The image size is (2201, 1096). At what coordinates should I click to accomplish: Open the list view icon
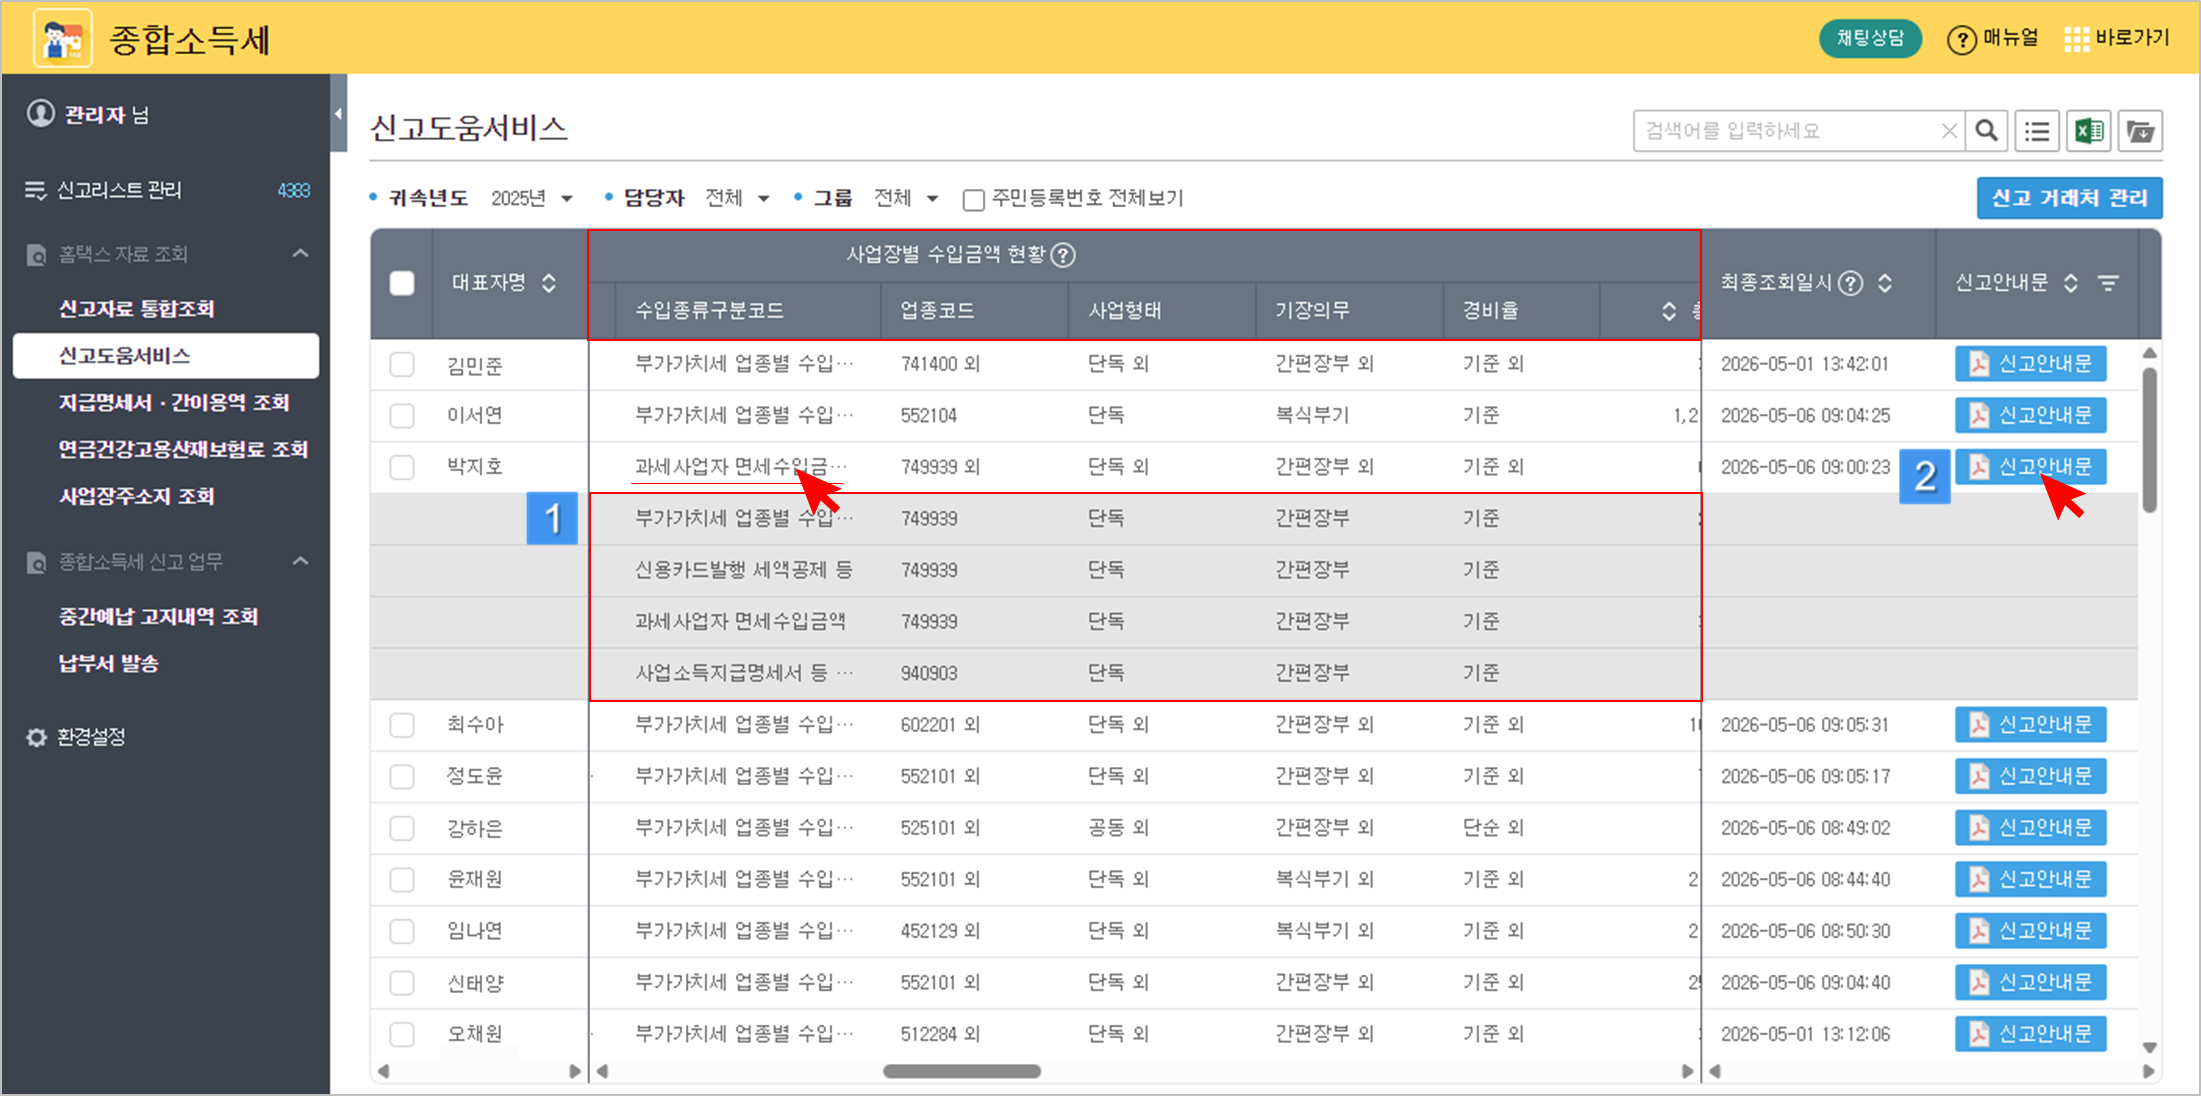[2037, 131]
